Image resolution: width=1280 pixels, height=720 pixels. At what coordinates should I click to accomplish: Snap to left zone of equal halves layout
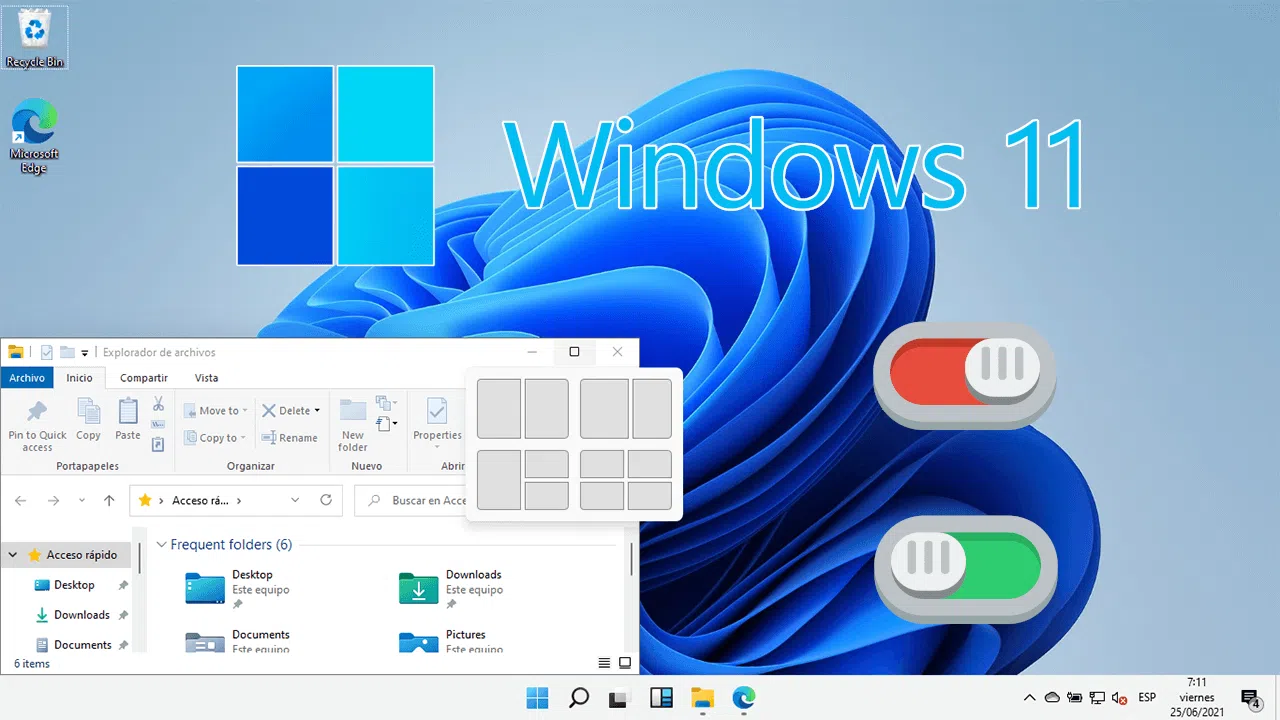[499, 408]
